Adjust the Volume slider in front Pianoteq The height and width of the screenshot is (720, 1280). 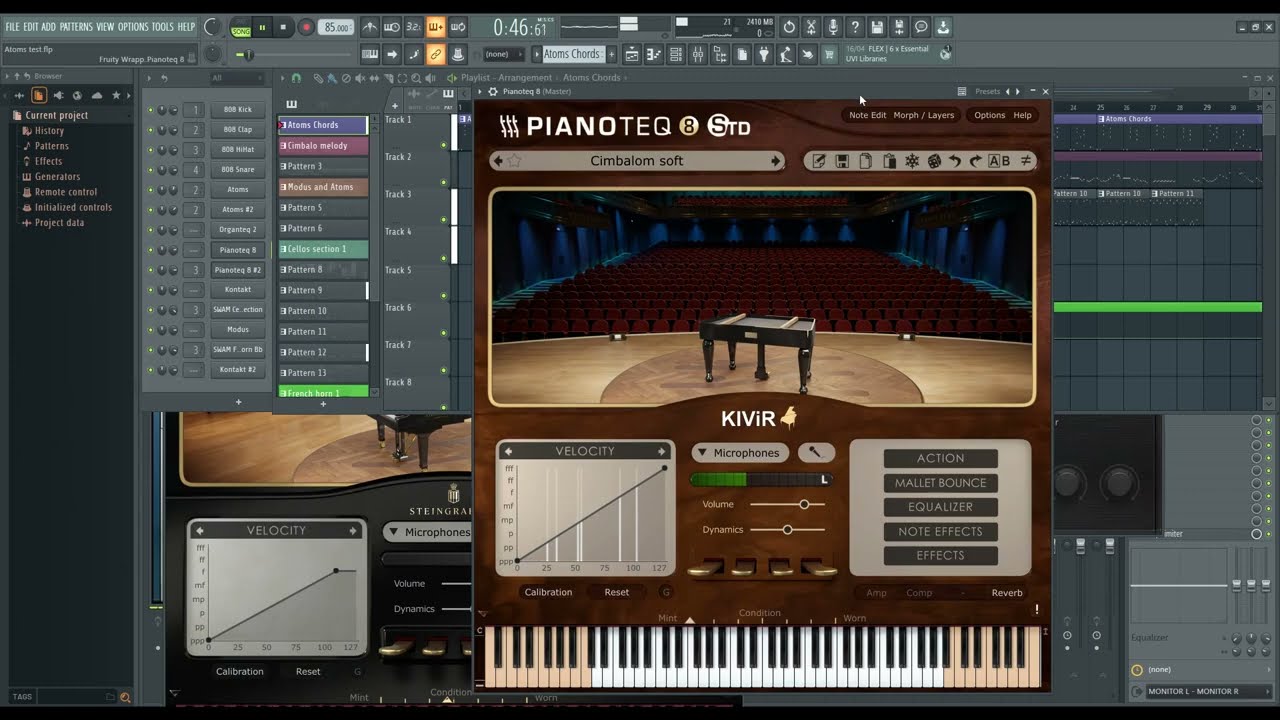point(788,505)
